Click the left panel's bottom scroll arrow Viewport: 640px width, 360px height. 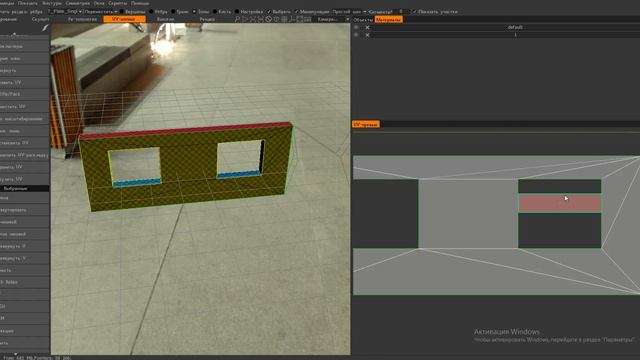[16, 354]
